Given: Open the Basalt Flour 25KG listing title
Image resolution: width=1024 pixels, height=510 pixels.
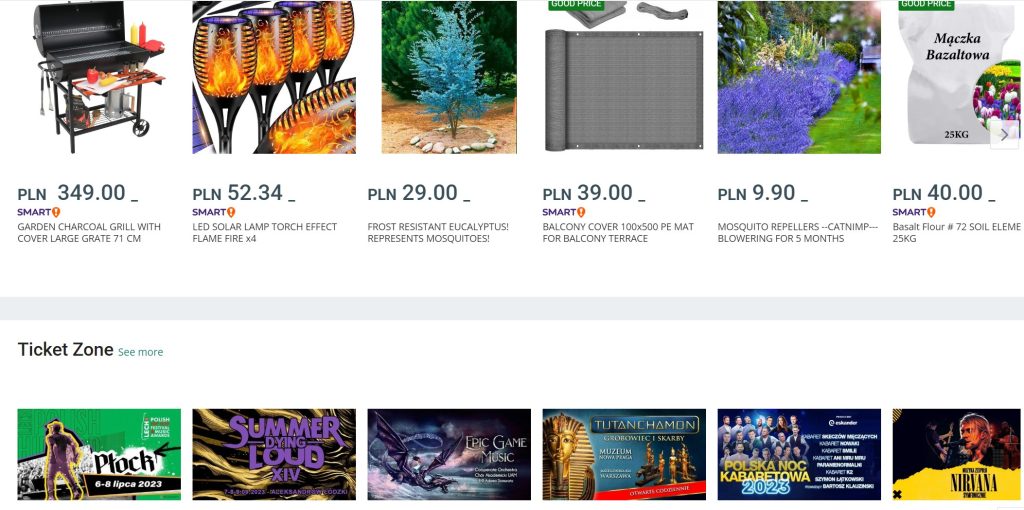Looking at the screenshot, I should (x=957, y=232).
